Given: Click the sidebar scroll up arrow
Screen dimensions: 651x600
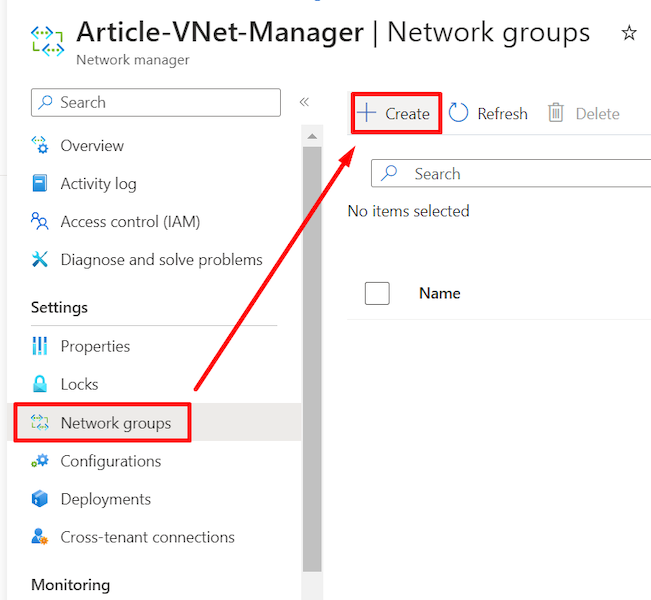Looking at the screenshot, I should point(312,136).
